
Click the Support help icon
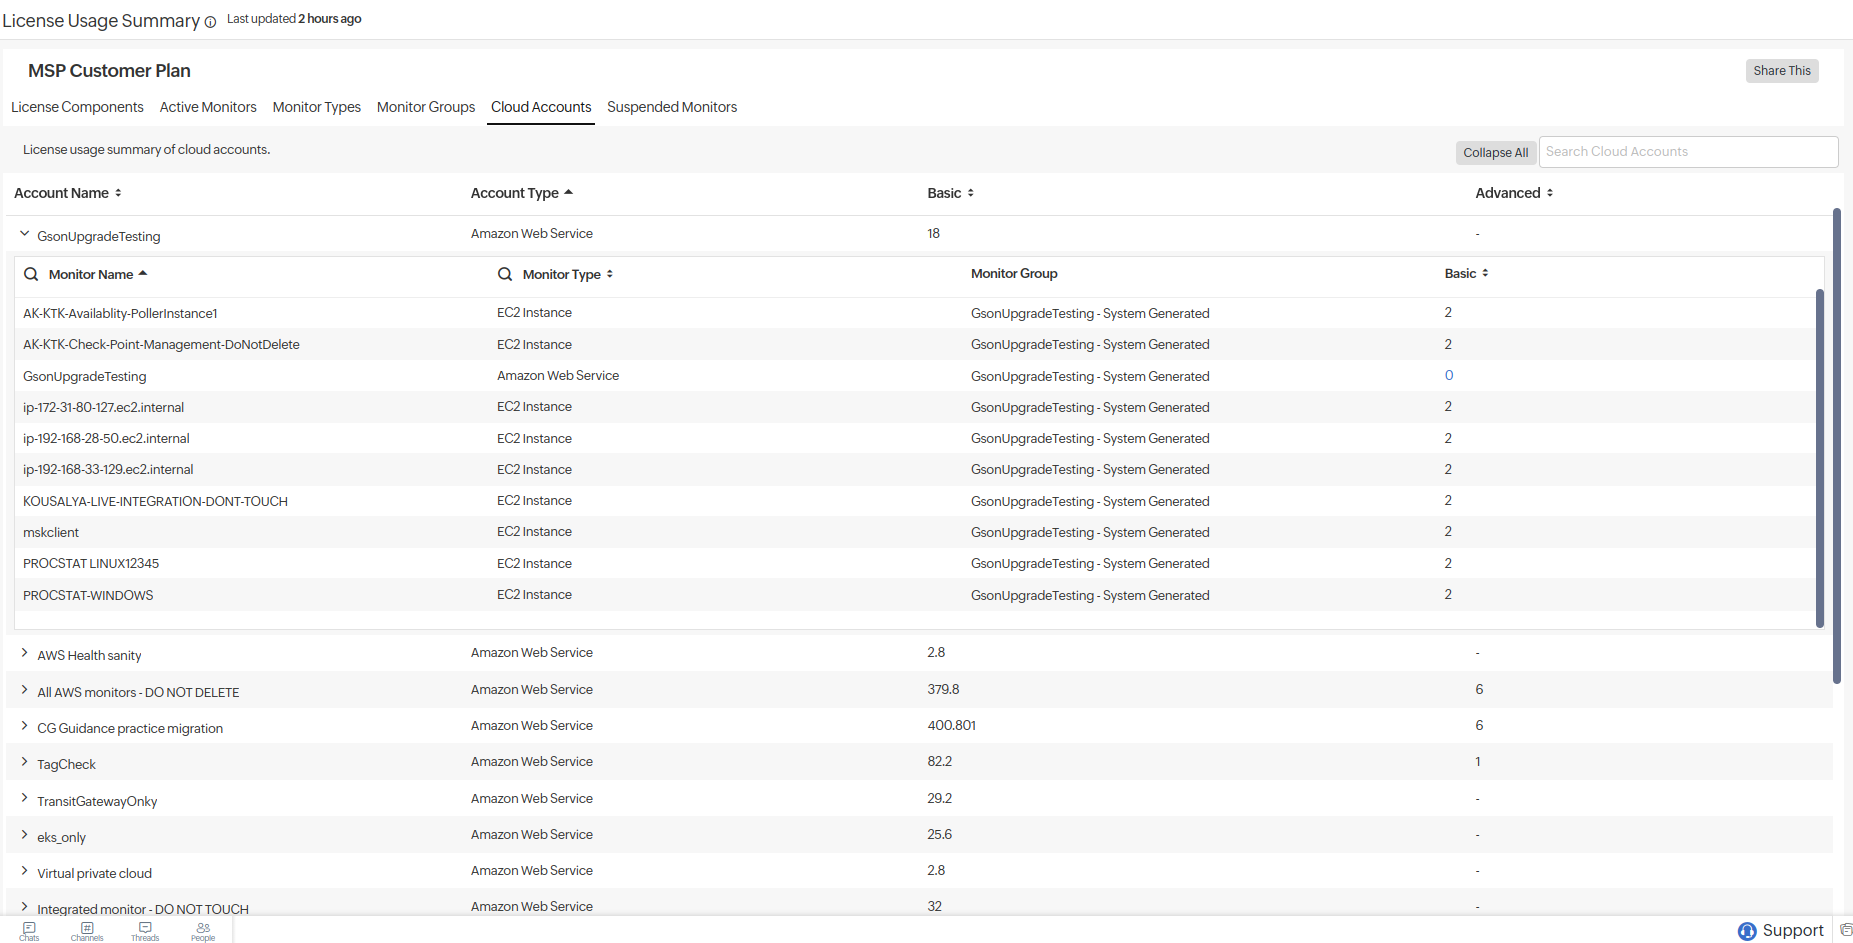click(x=1746, y=931)
